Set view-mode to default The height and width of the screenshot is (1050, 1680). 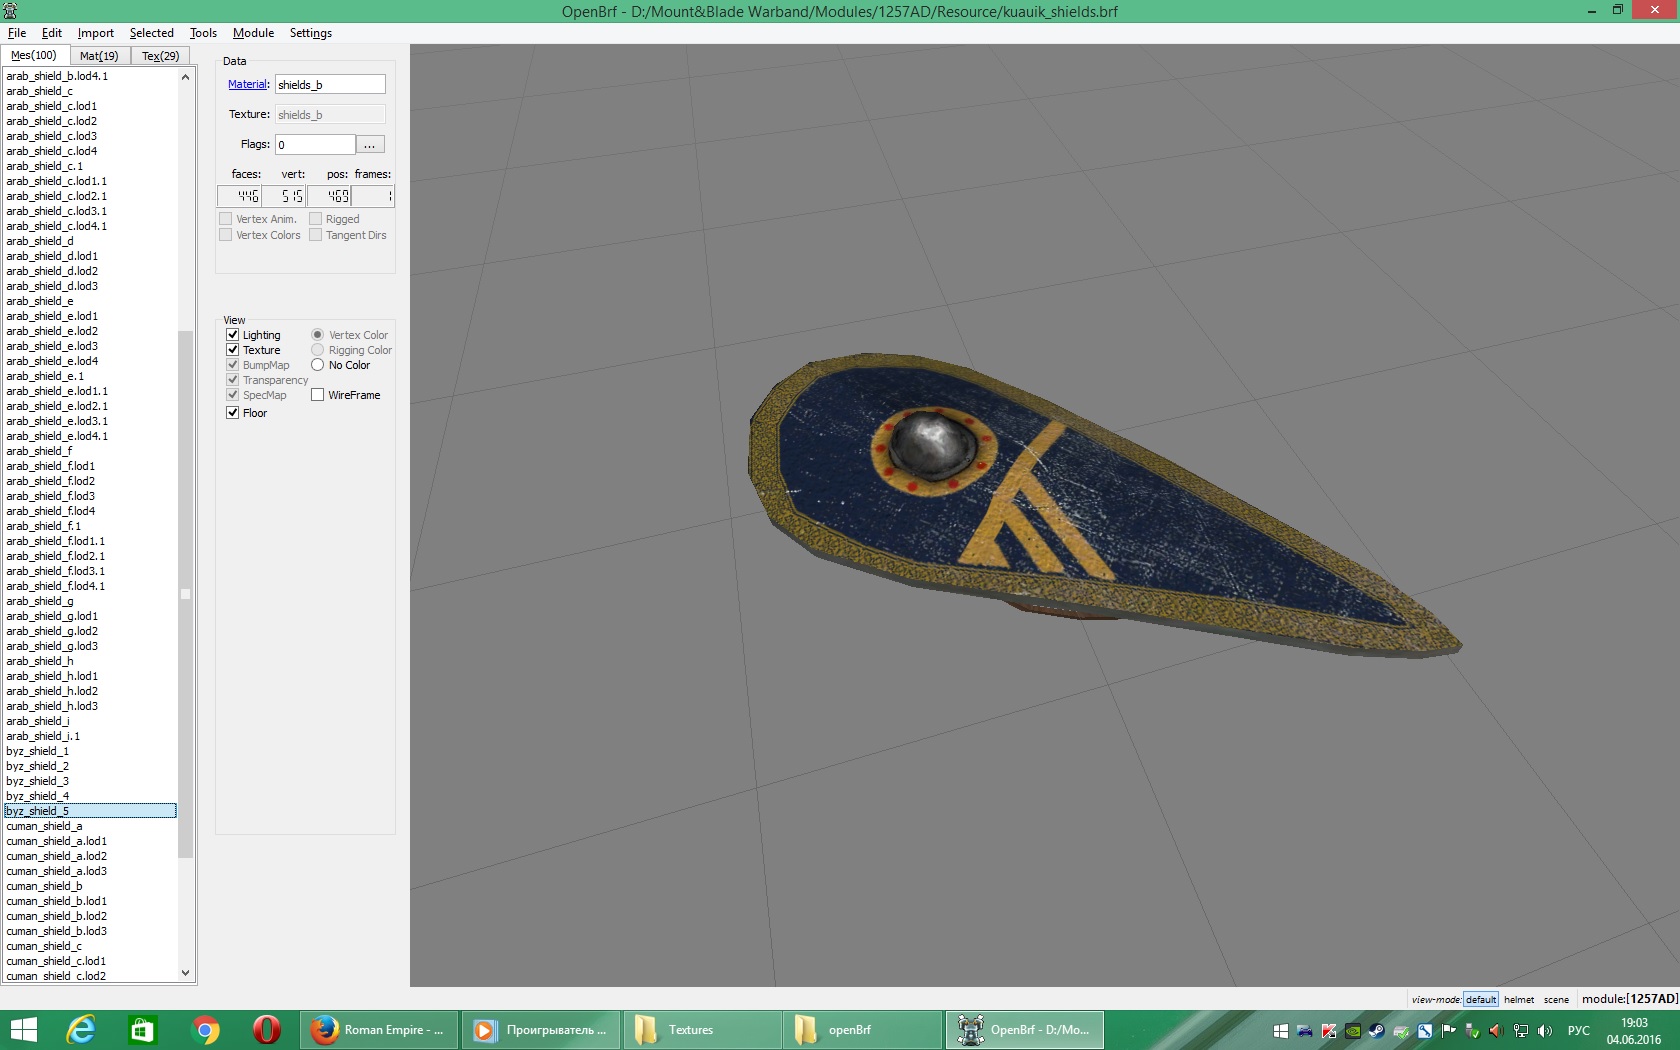tap(1481, 999)
